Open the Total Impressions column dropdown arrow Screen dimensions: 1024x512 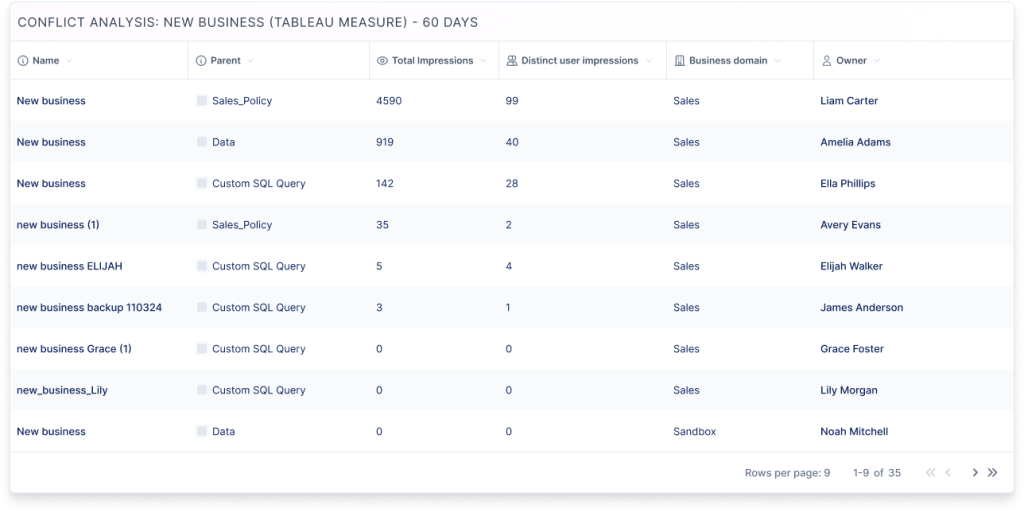pyautogui.click(x=483, y=61)
